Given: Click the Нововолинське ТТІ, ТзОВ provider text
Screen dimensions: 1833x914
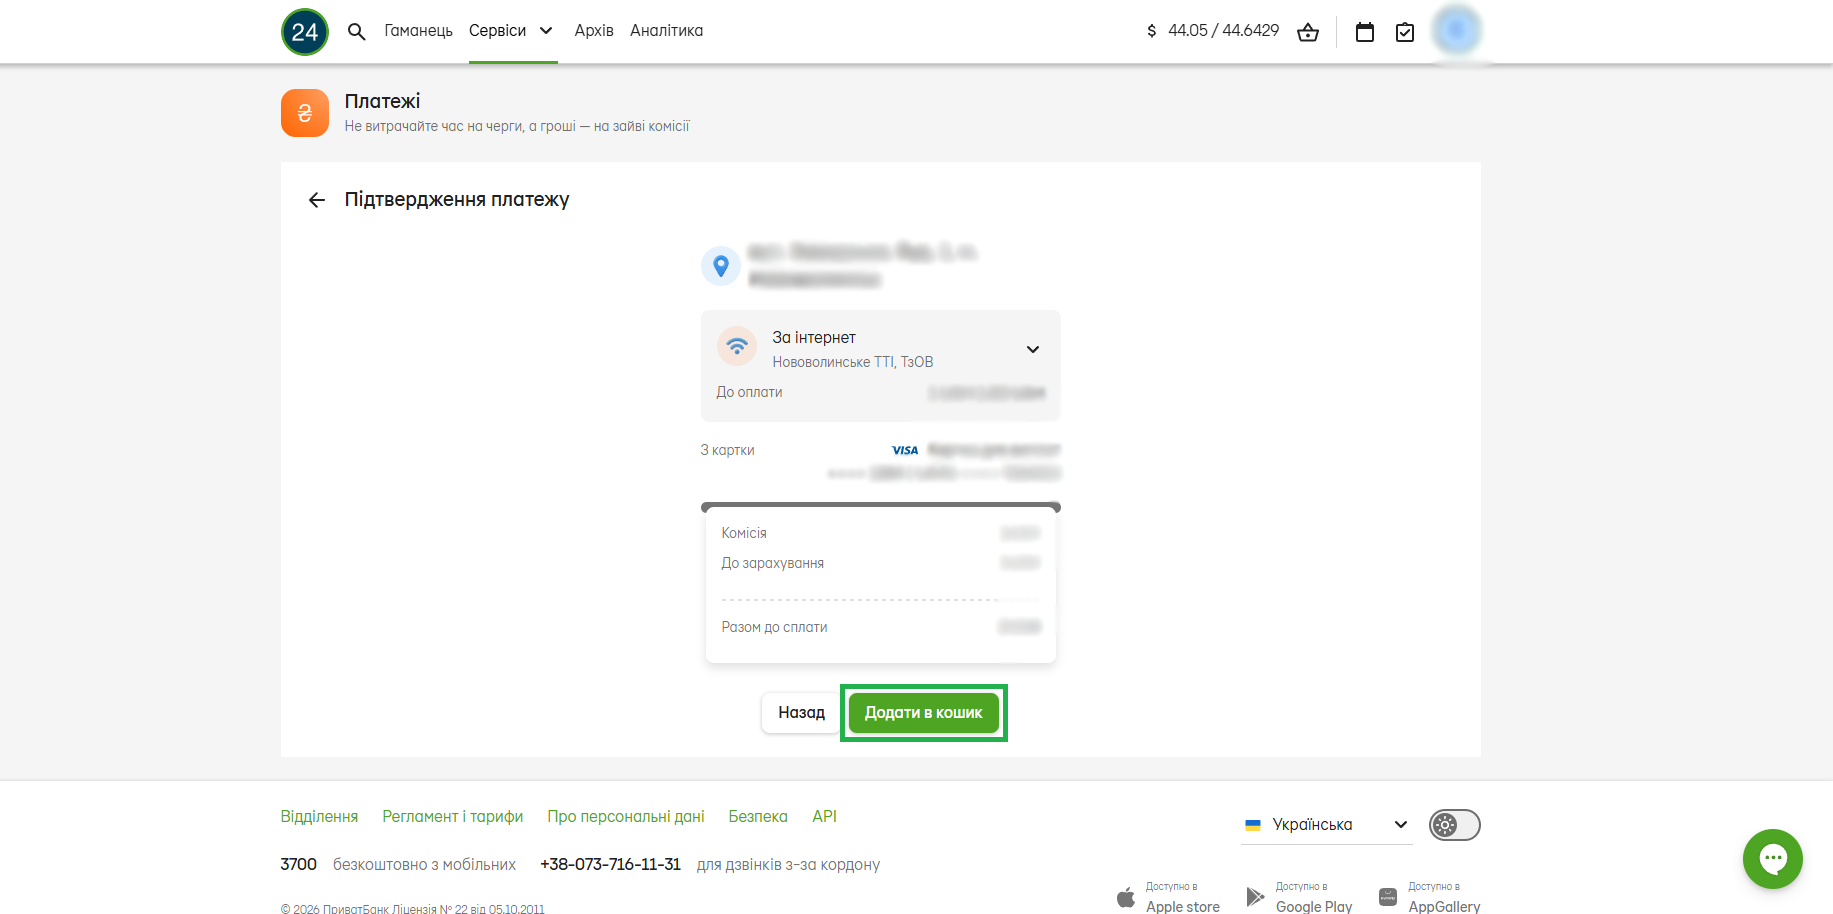Looking at the screenshot, I should [853, 362].
